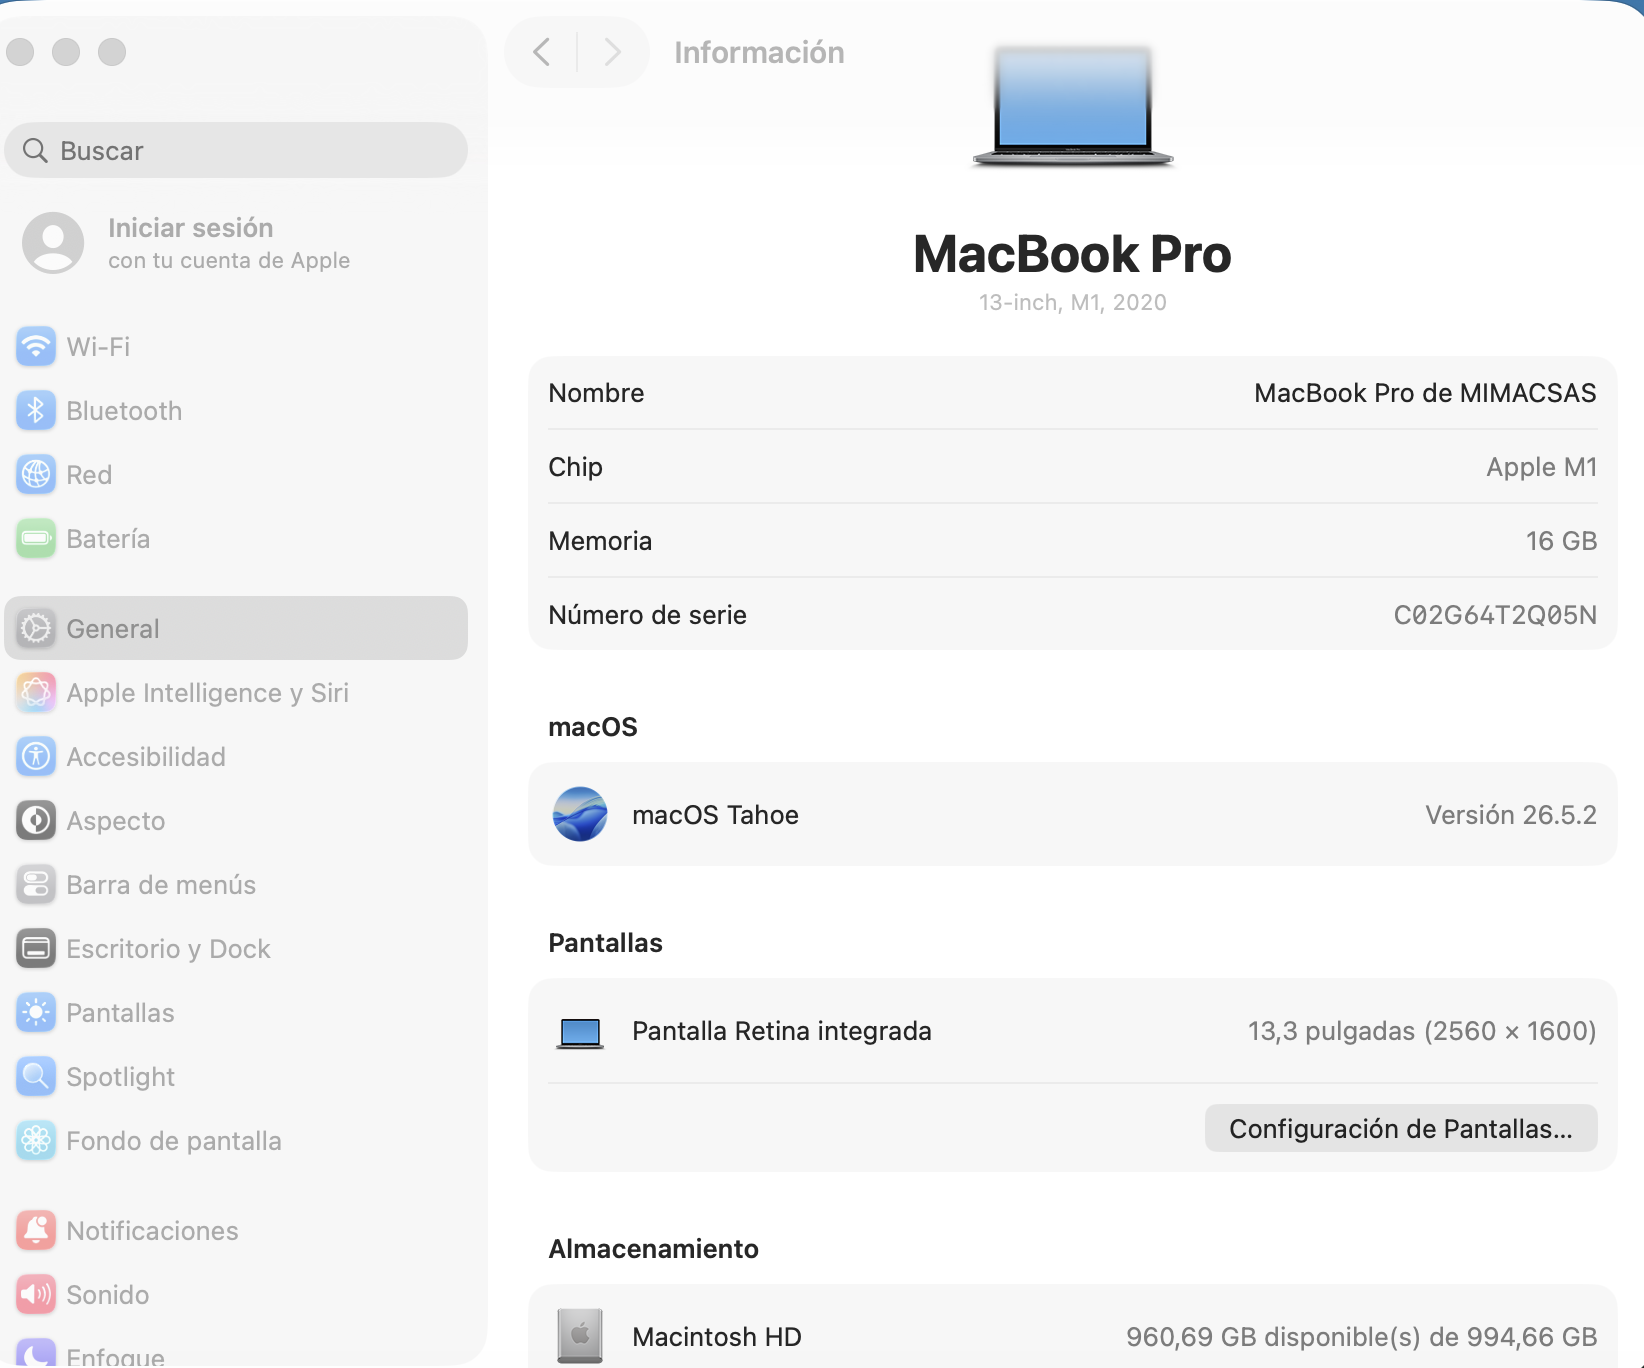This screenshot has height=1368, width=1644.
Task: Open Sonido settings
Action: tap(236, 1295)
